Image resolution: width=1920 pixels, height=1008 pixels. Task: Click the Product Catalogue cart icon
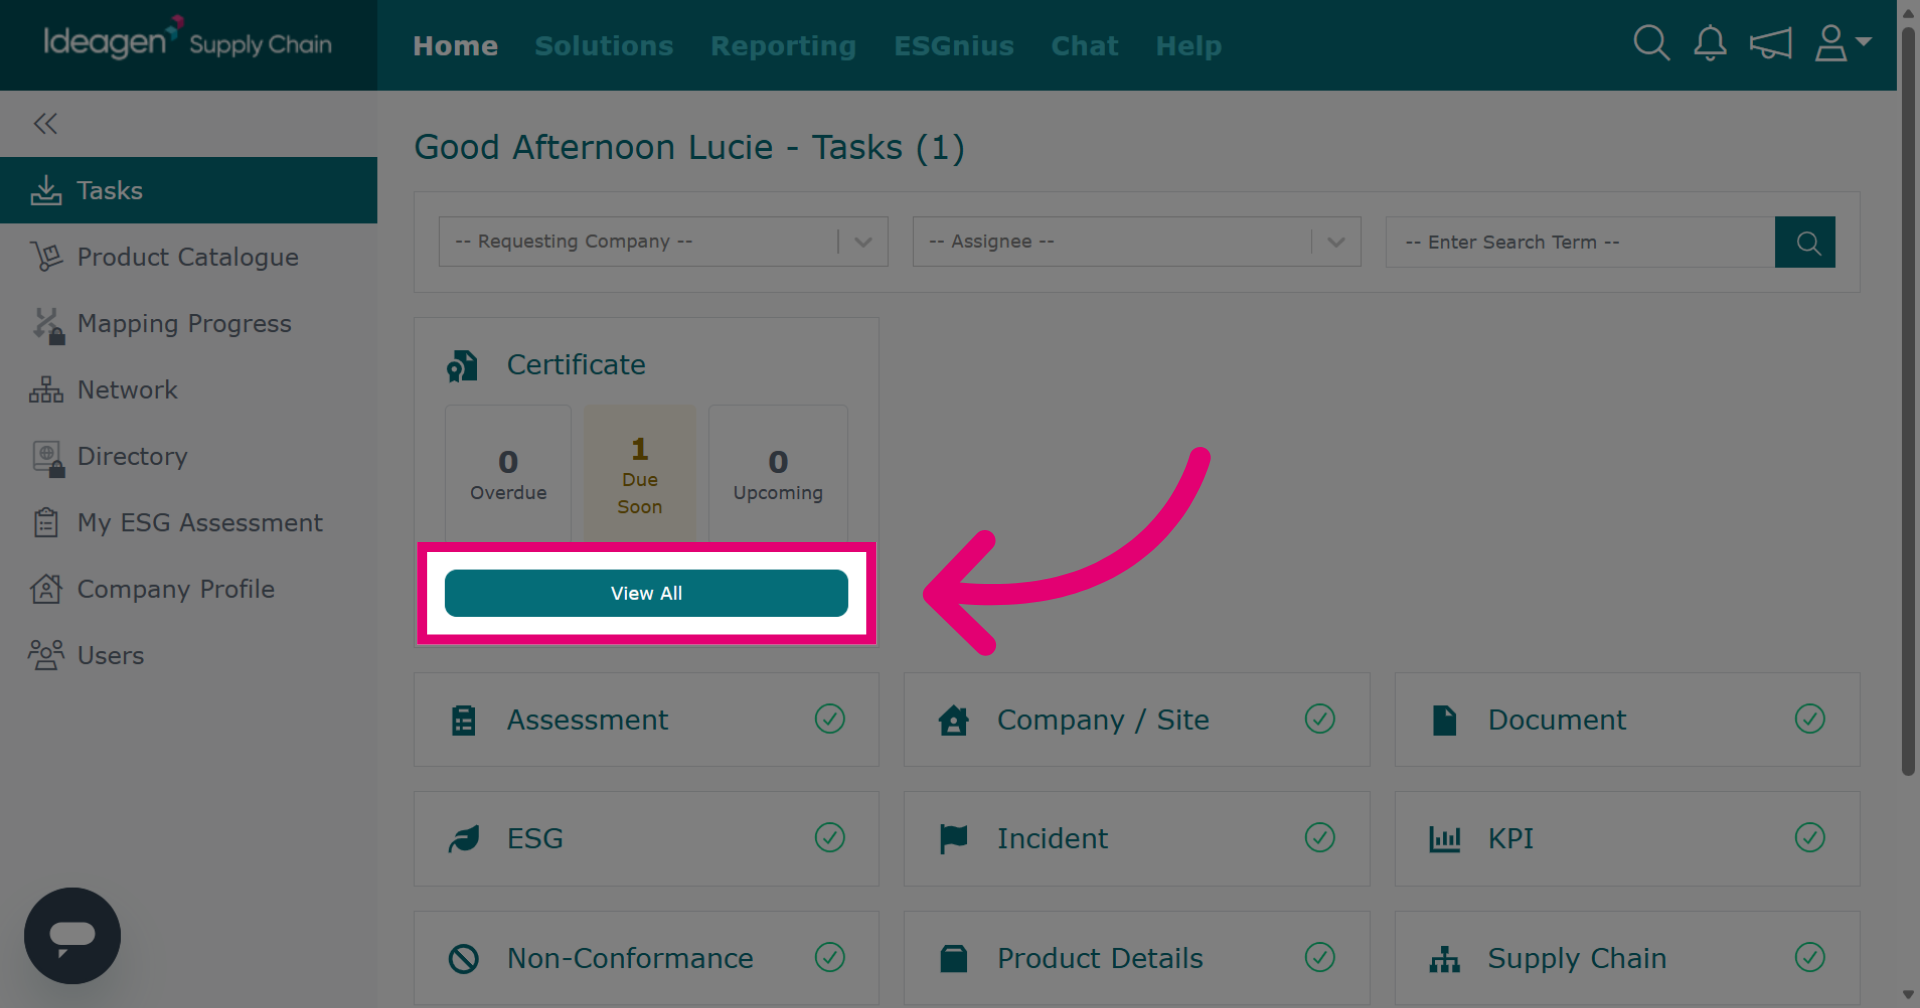point(46,257)
